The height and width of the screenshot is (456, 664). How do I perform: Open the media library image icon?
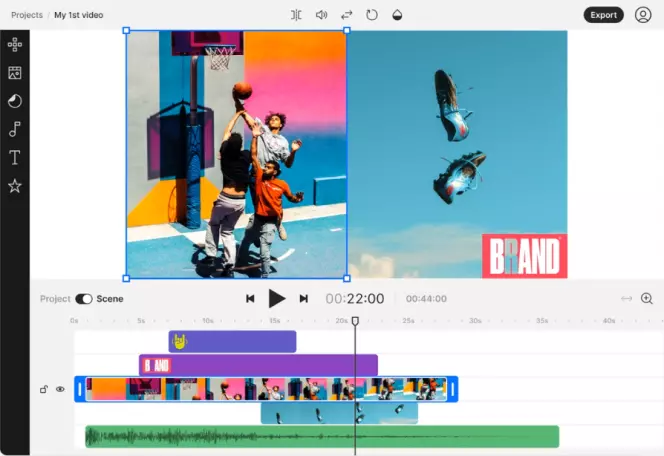click(15, 73)
